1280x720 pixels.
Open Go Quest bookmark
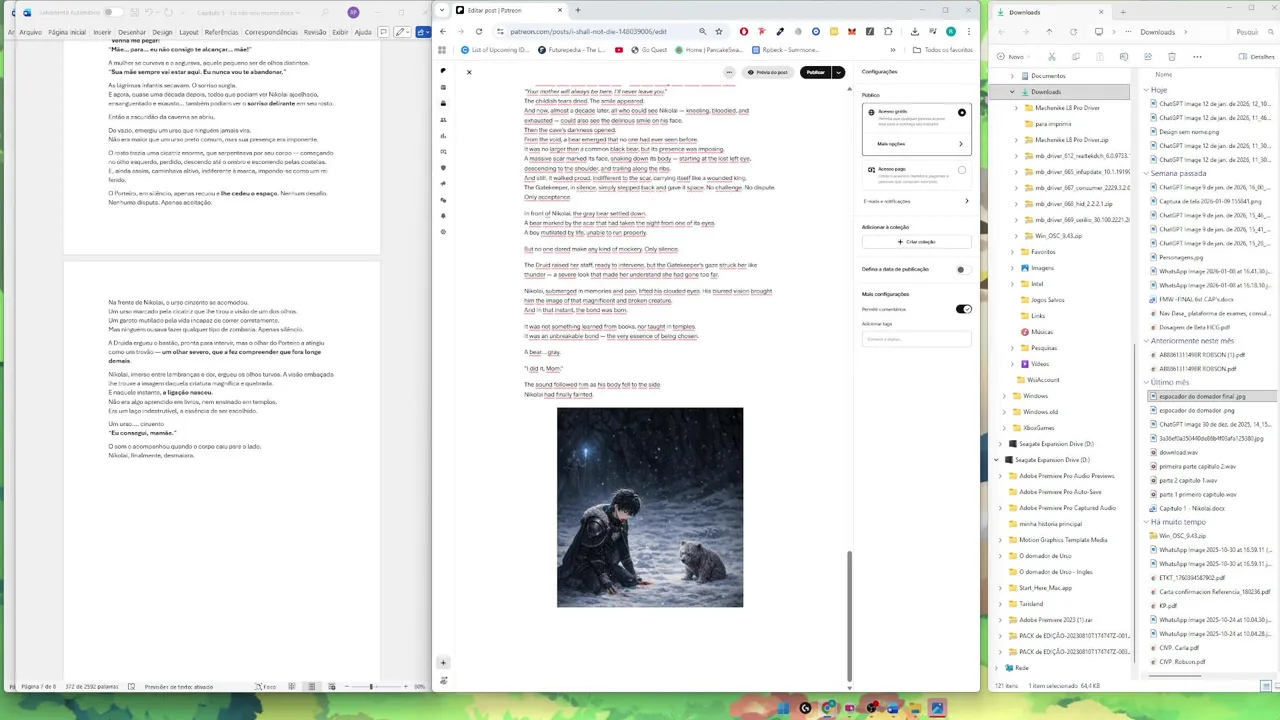pos(649,49)
